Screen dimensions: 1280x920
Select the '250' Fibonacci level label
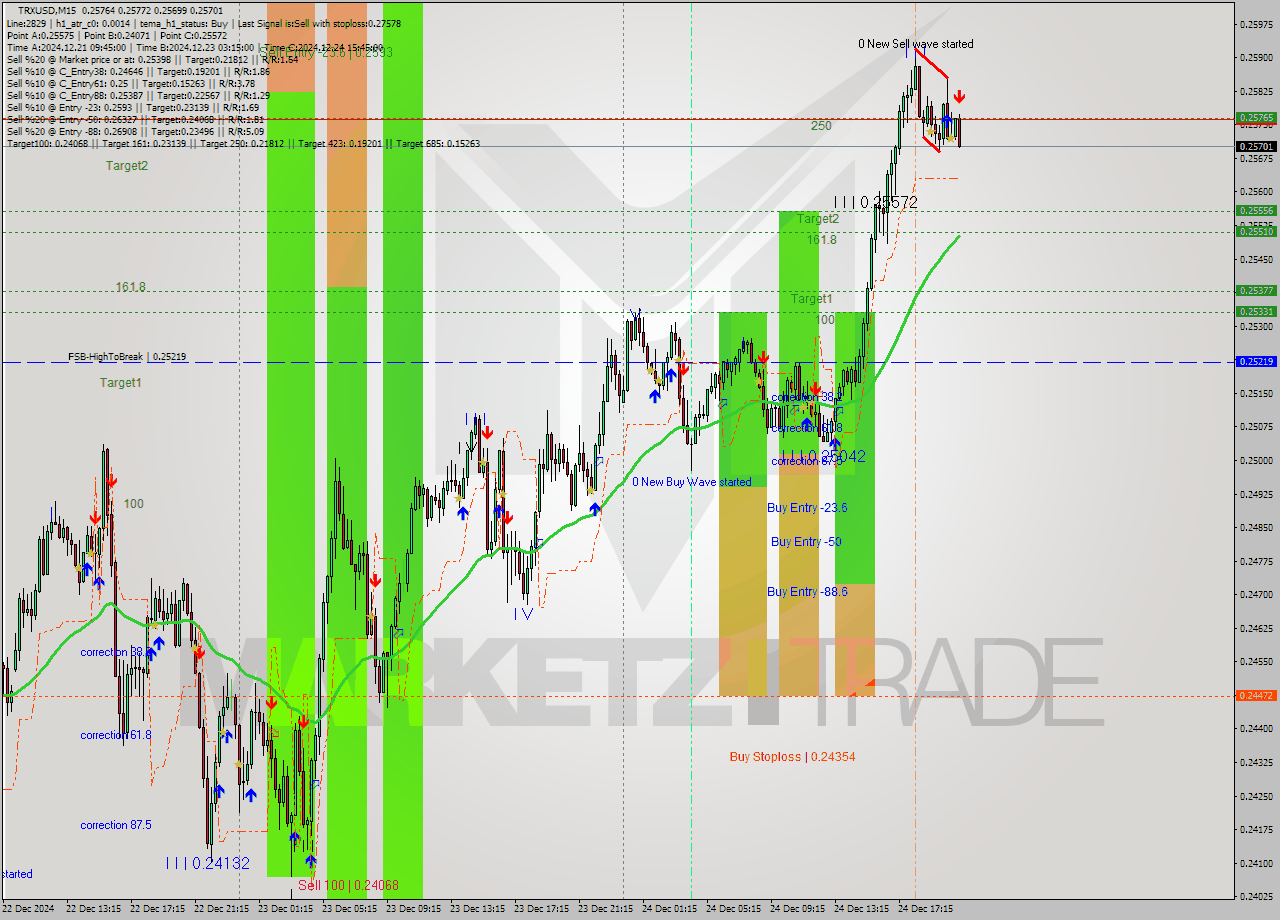pos(821,126)
